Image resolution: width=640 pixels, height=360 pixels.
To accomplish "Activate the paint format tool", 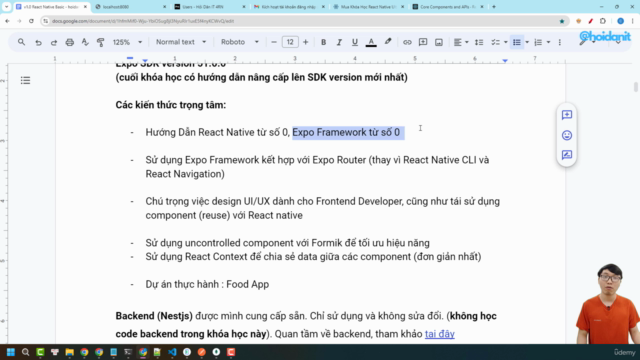I will [x=100, y=42].
